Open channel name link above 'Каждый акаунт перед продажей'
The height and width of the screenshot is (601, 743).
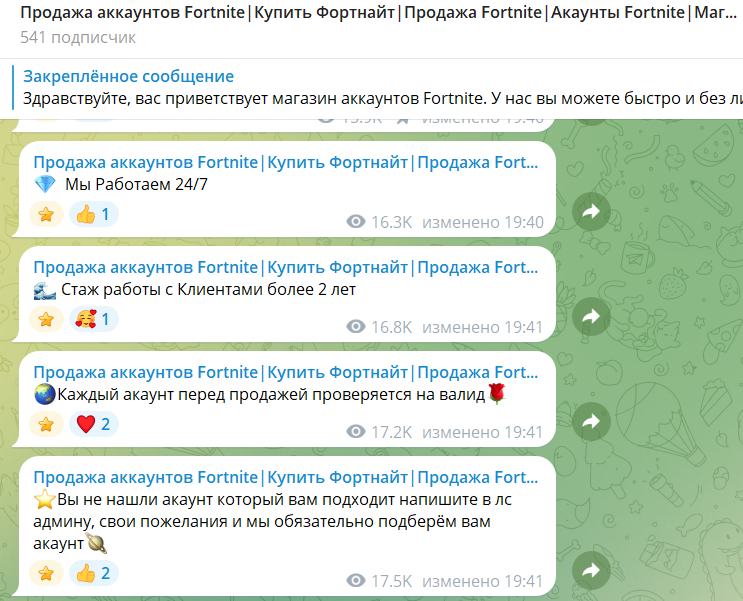(286, 373)
